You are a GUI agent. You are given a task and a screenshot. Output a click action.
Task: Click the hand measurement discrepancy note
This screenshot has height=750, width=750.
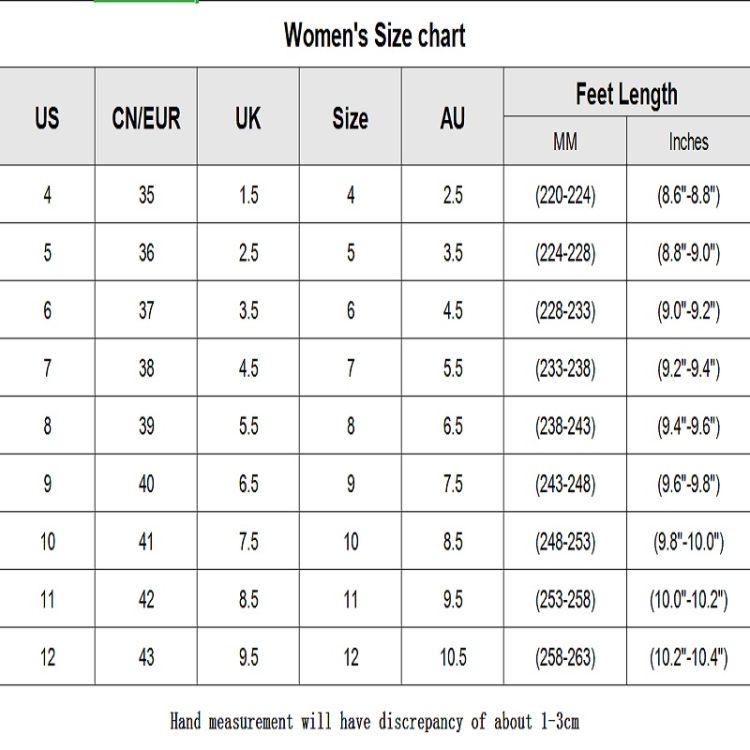point(375,720)
